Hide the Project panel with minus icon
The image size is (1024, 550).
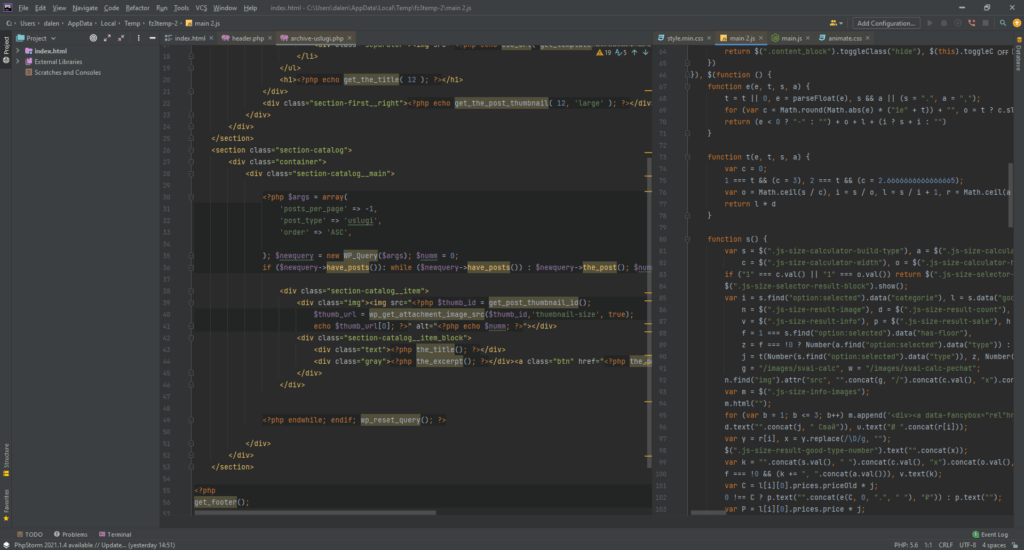click(x=152, y=38)
